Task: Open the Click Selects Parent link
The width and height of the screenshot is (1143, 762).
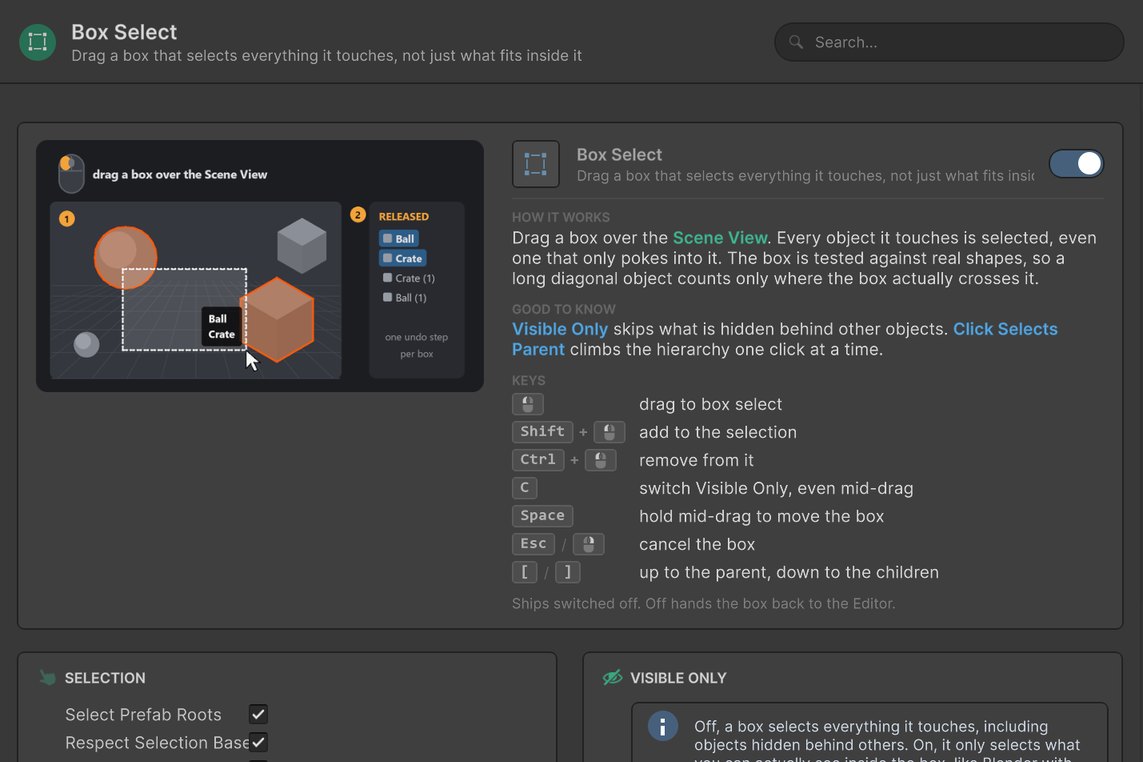Action: pos(784,339)
